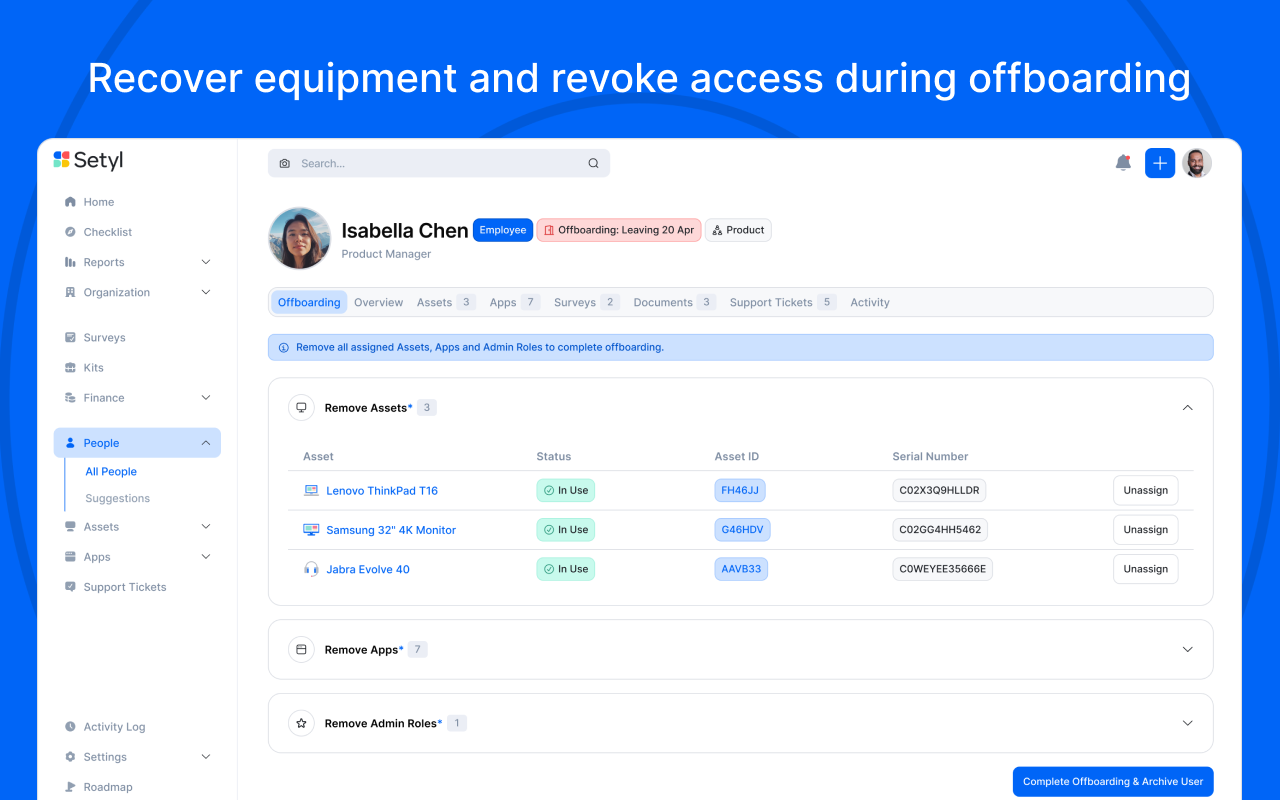
Task: Click the headset icon beside Jabra Evolve 40
Action: click(311, 568)
